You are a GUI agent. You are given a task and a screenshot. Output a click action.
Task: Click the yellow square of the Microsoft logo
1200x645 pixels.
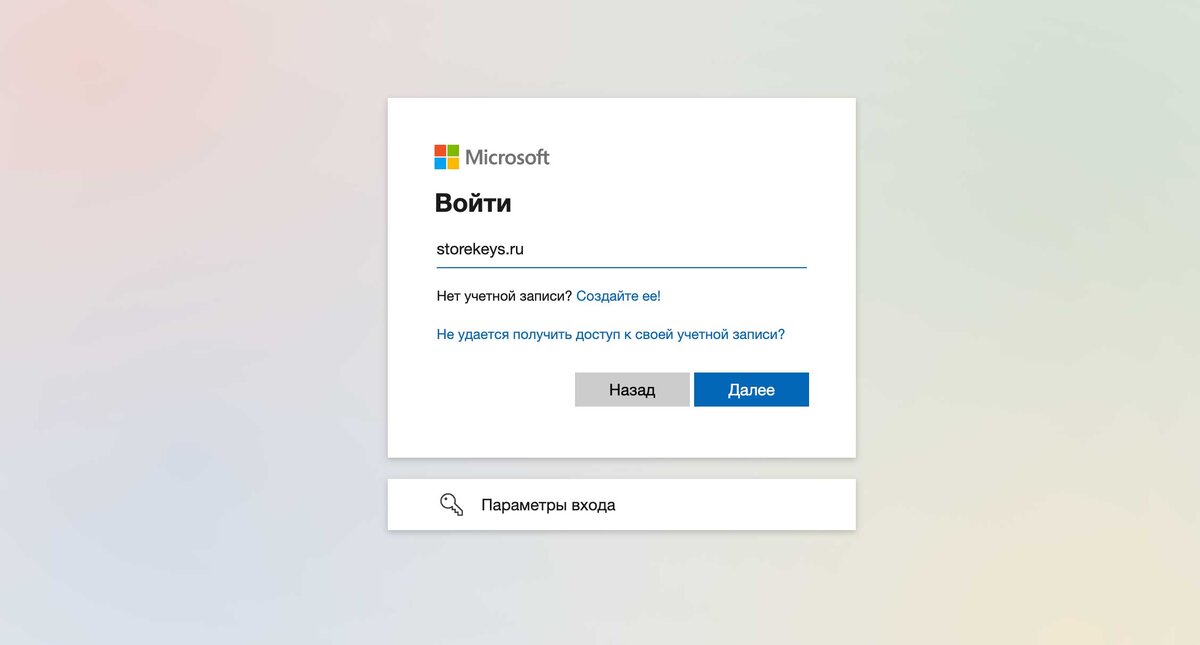(453, 163)
